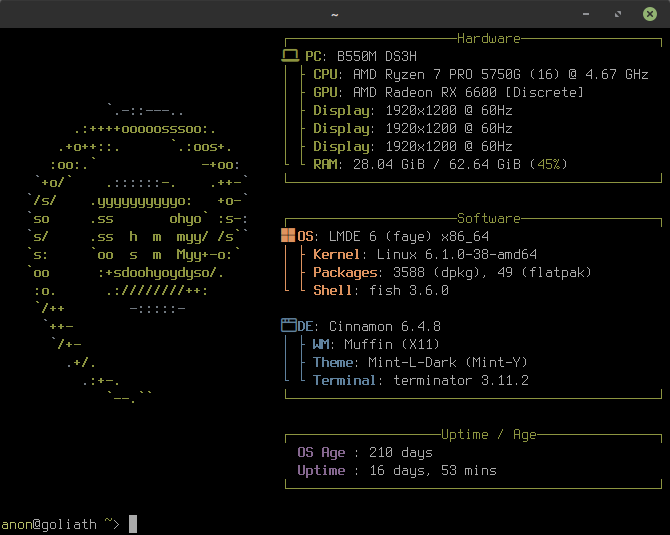Click the tilde title in the title bar
Viewport: 670px width, 535px height.
click(334, 14)
